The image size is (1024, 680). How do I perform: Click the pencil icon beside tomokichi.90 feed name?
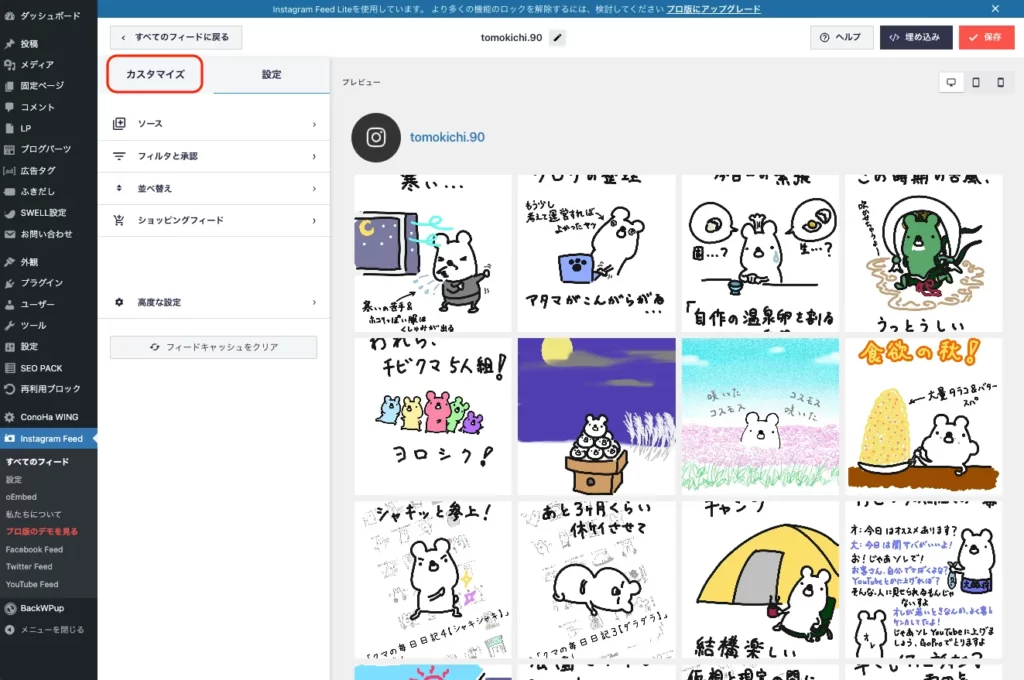coord(557,37)
